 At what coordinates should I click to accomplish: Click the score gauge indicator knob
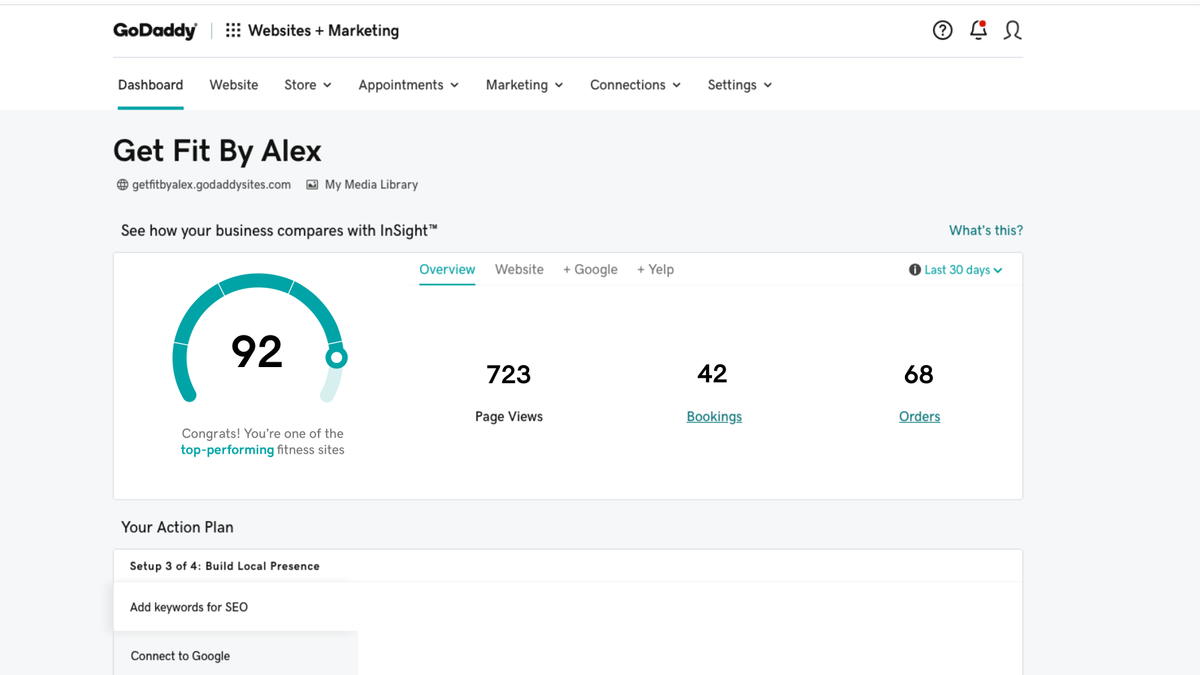click(x=337, y=357)
